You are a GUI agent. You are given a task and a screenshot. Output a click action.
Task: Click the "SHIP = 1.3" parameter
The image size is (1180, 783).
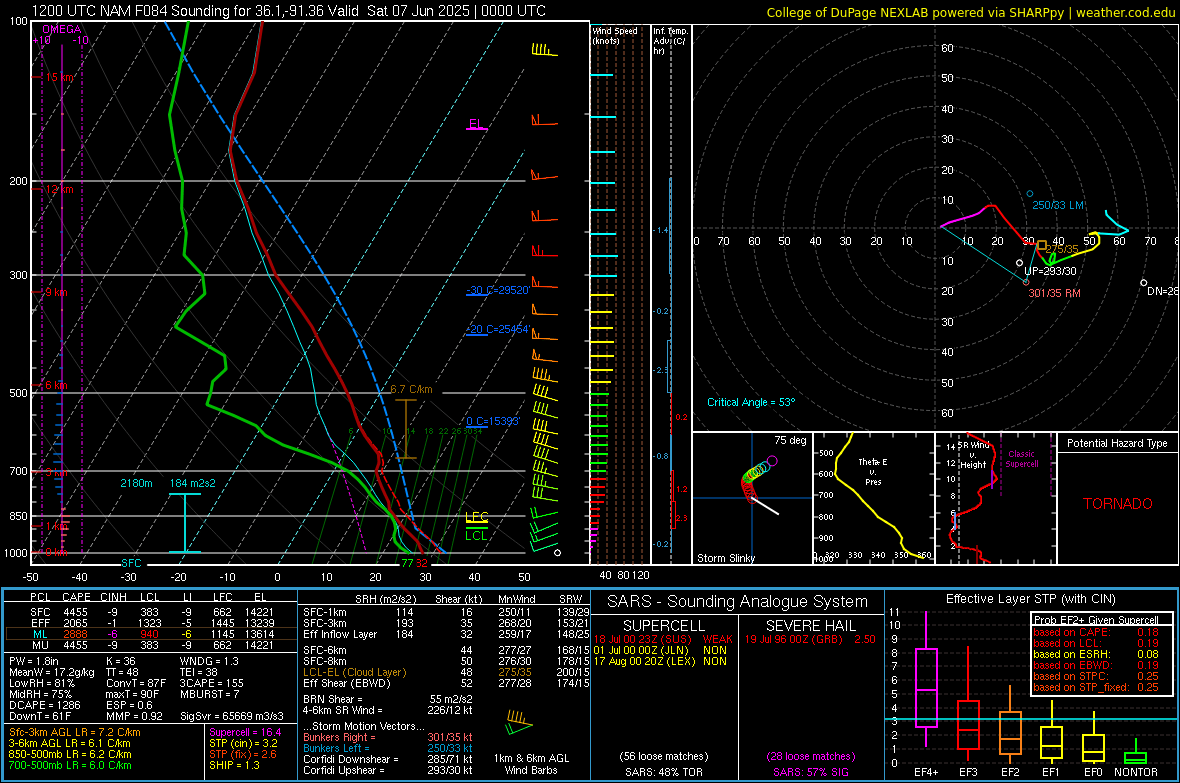point(234,765)
